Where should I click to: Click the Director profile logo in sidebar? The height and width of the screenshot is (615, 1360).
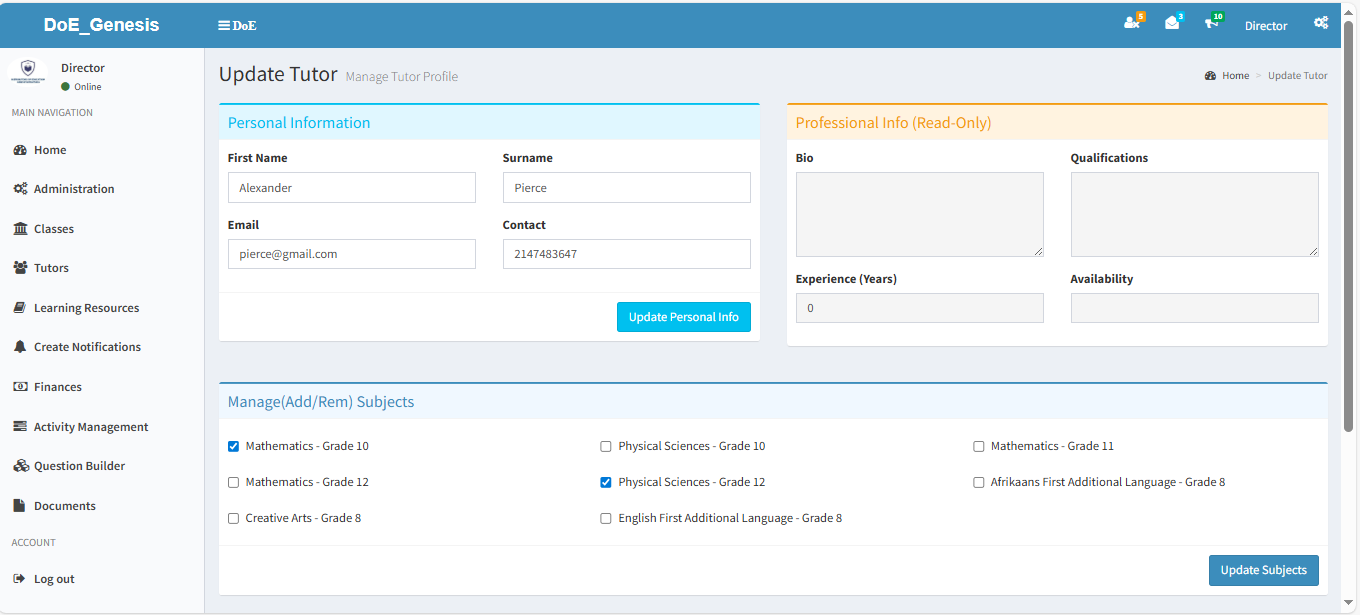pyautogui.click(x=27, y=75)
